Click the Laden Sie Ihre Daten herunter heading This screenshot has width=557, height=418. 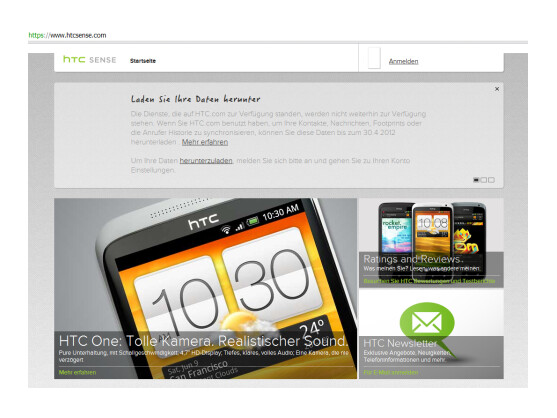coord(195,99)
